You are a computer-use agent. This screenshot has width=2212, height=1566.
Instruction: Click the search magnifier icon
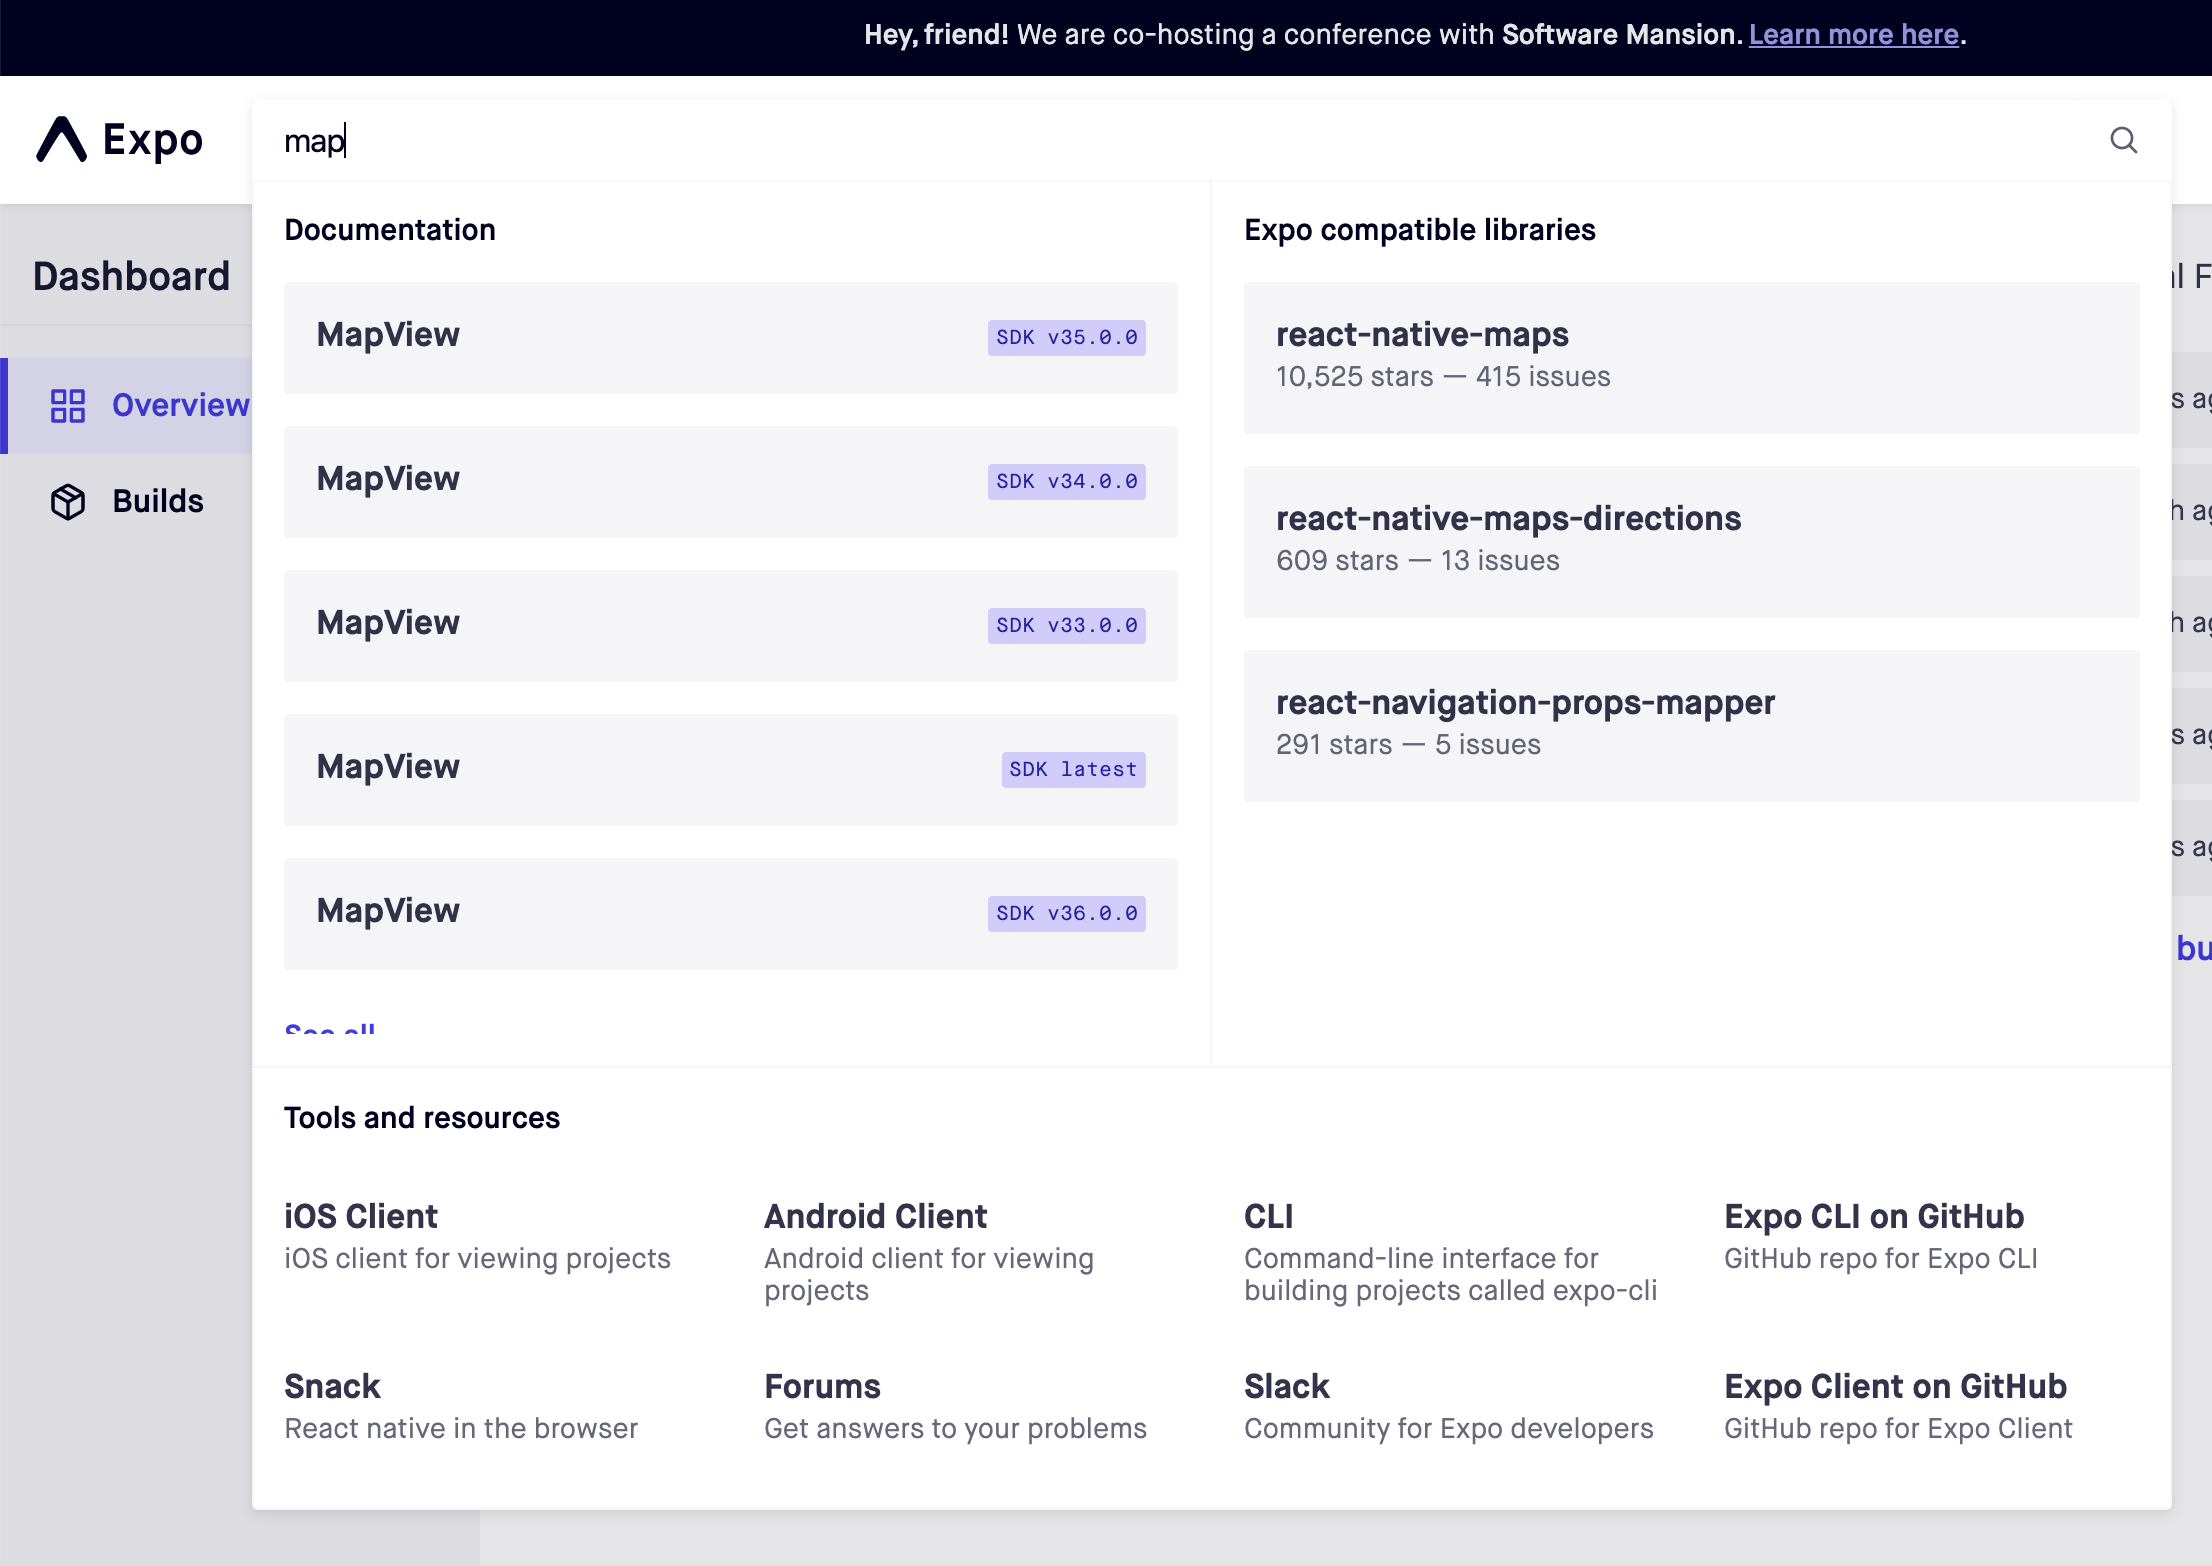point(2124,140)
